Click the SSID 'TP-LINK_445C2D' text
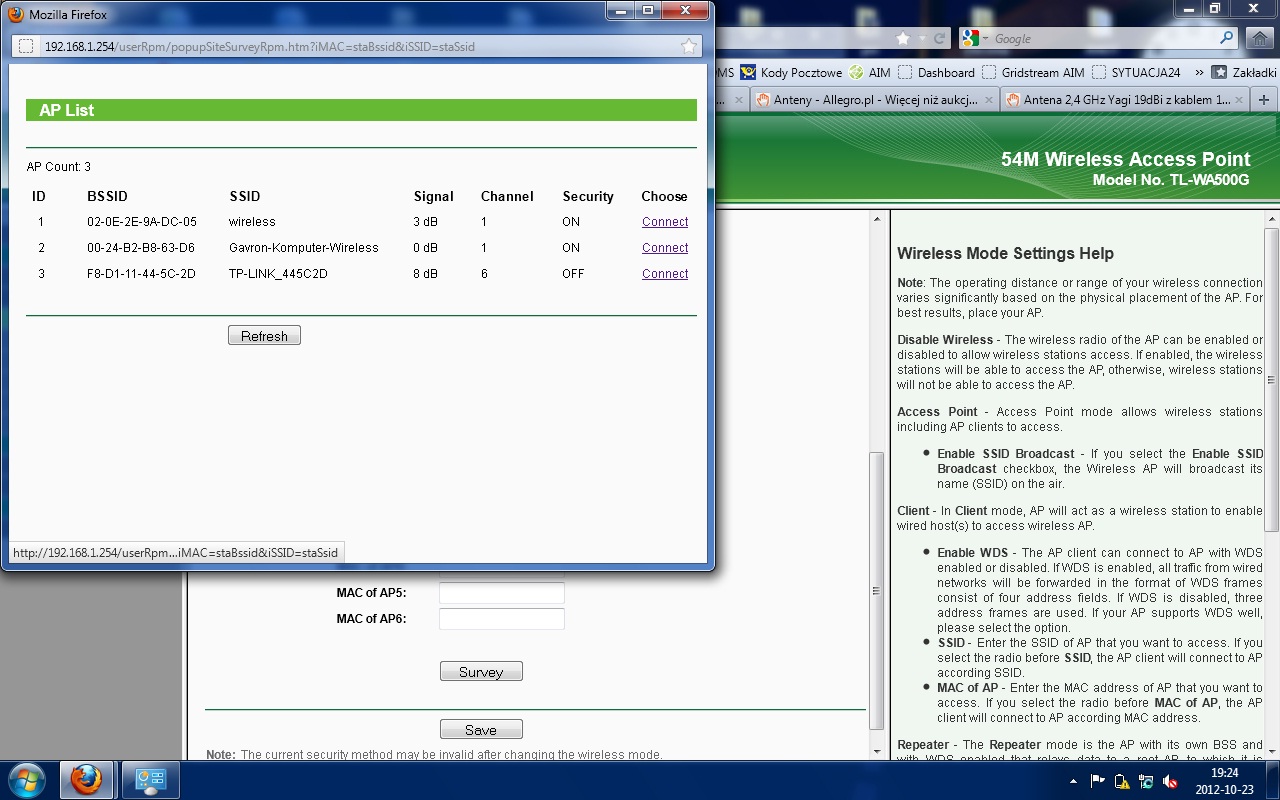 (x=278, y=274)
